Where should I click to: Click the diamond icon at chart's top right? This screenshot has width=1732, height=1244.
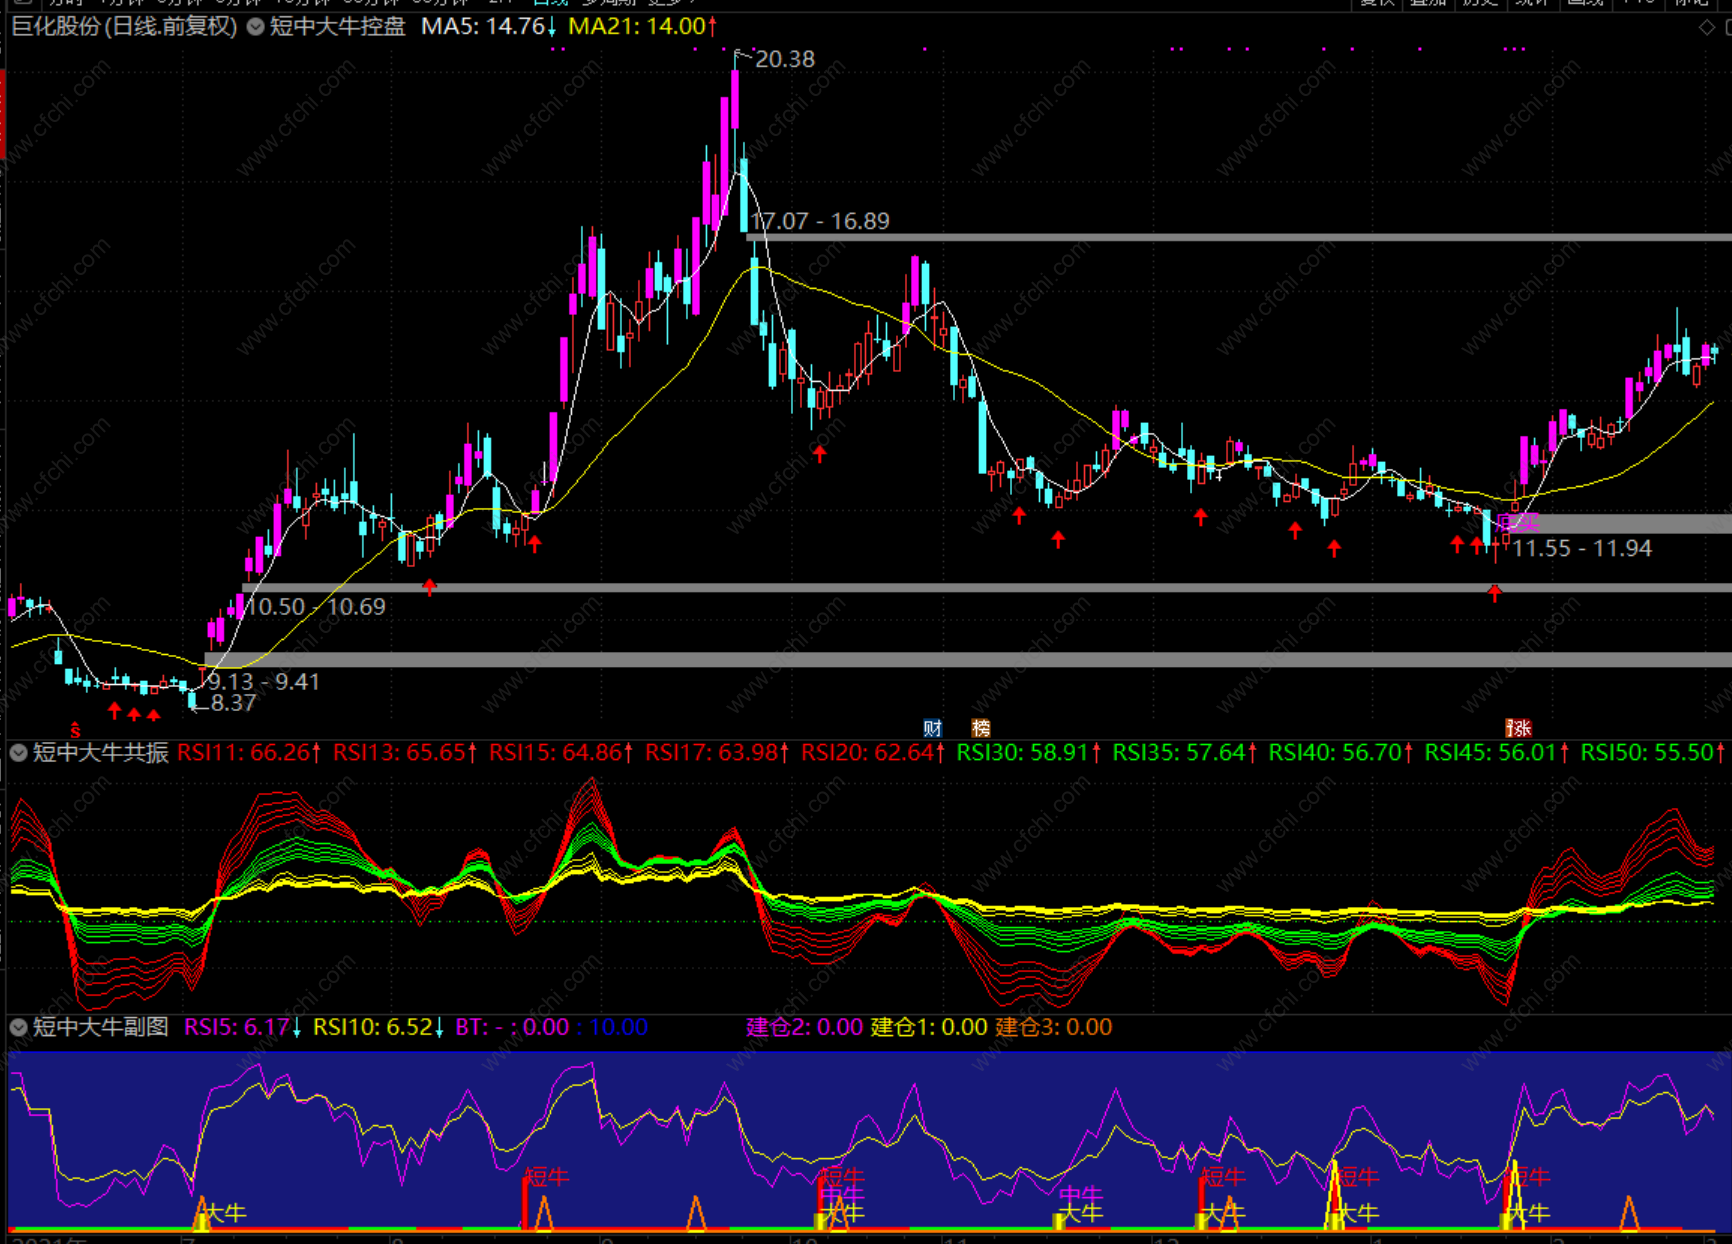point(1706,28)
